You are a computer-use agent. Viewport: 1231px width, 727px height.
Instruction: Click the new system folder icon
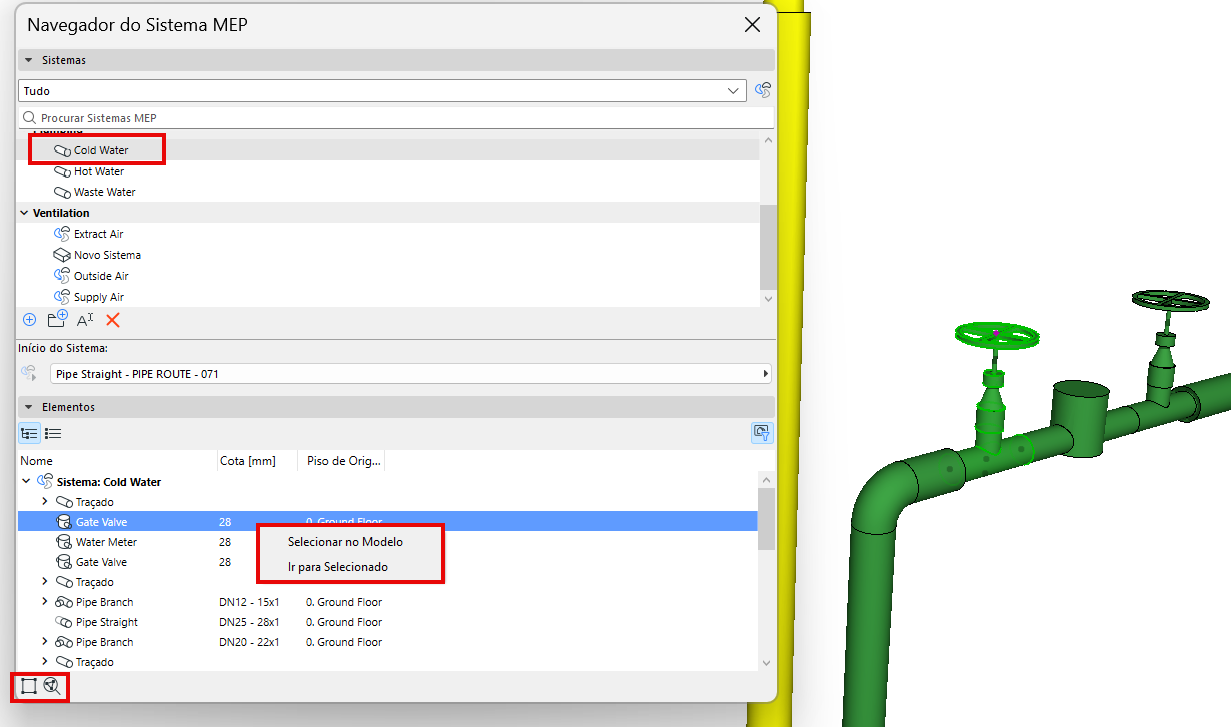pos(57,320)
